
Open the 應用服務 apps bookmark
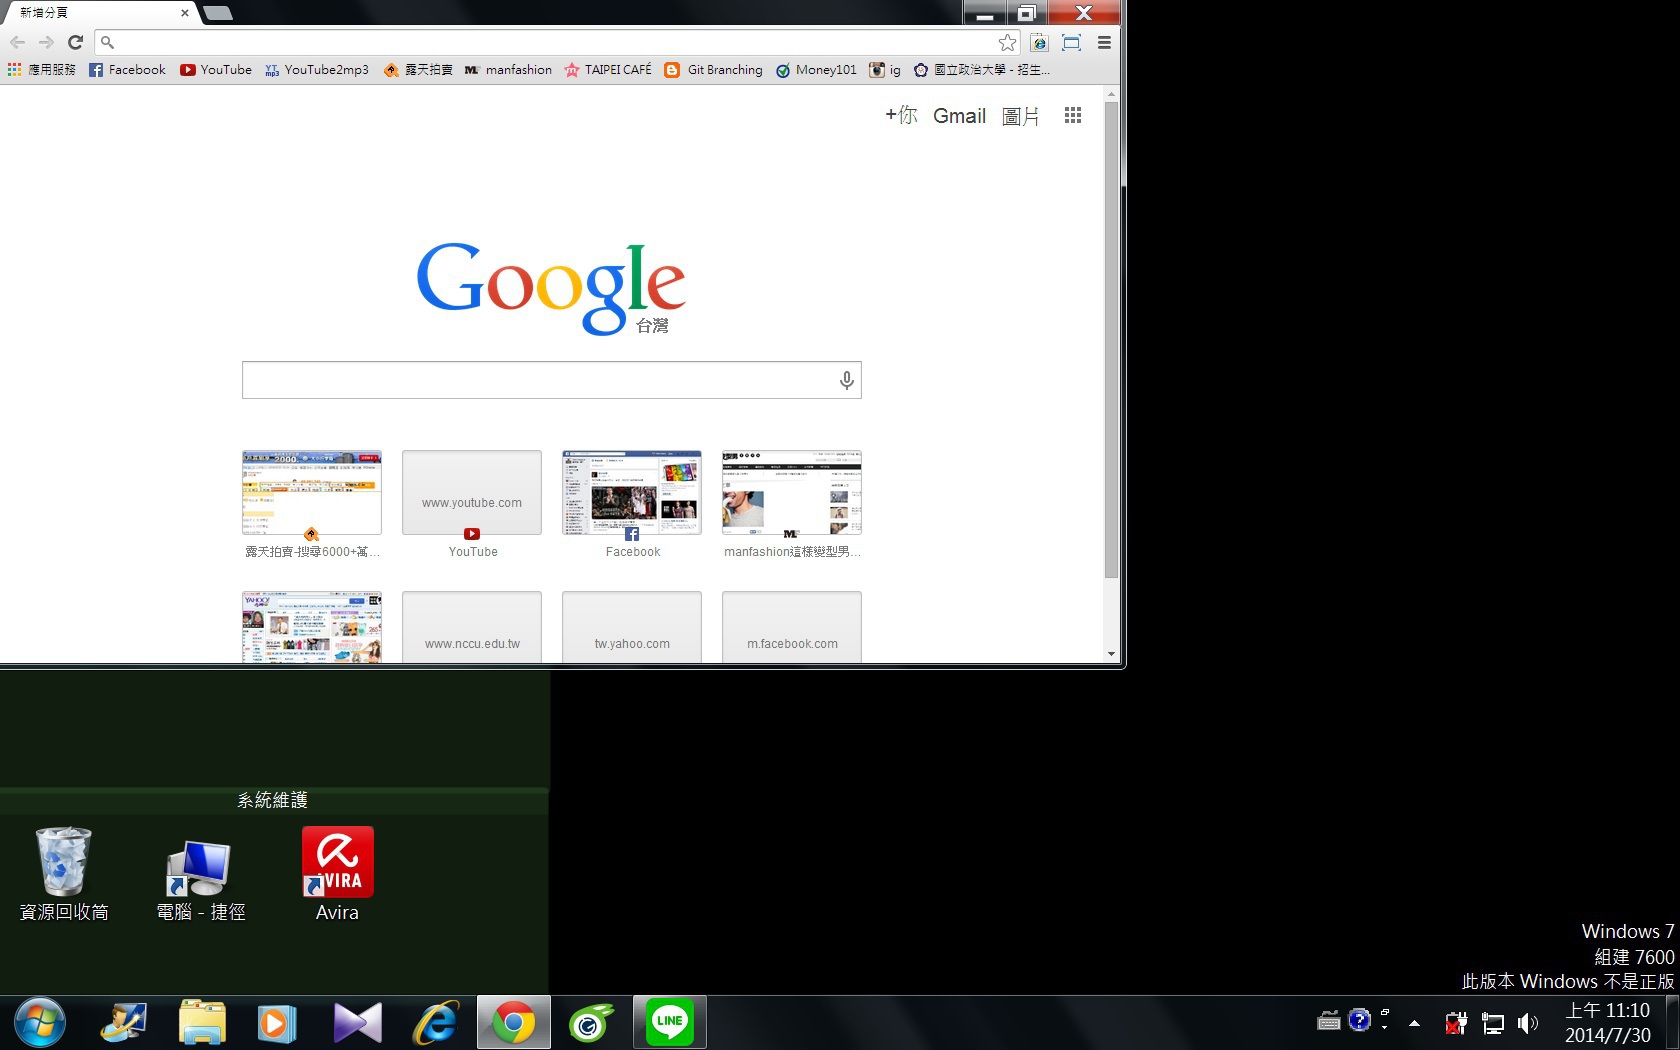[42, 70]
